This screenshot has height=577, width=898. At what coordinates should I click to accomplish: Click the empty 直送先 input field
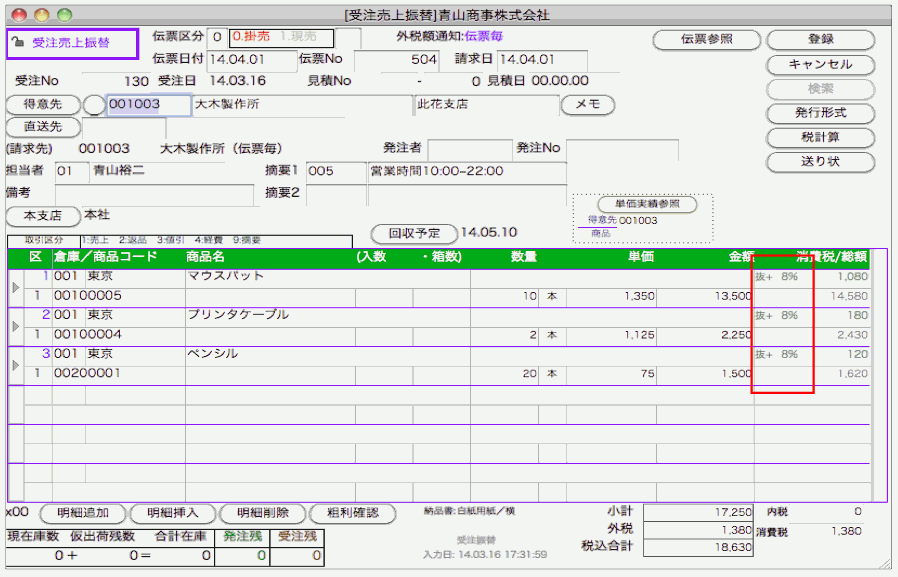124,127
